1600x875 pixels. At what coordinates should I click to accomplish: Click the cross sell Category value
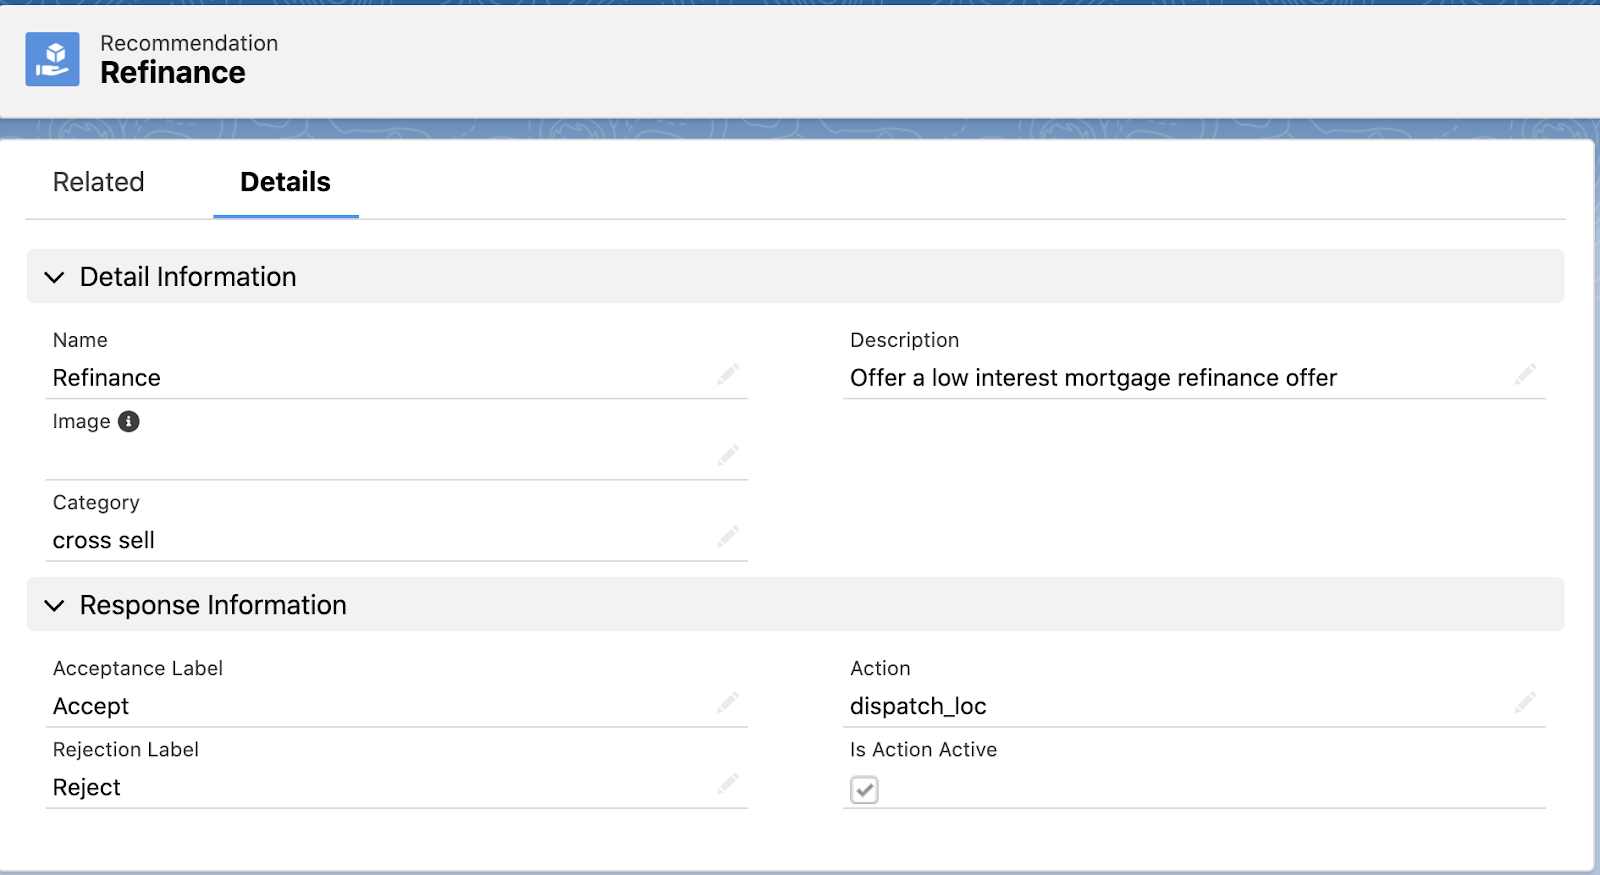(x=103, y=541)
